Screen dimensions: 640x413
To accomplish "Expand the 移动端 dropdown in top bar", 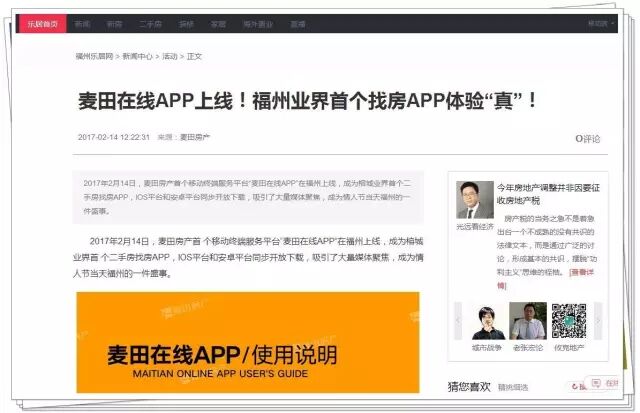I will (598, 23).
